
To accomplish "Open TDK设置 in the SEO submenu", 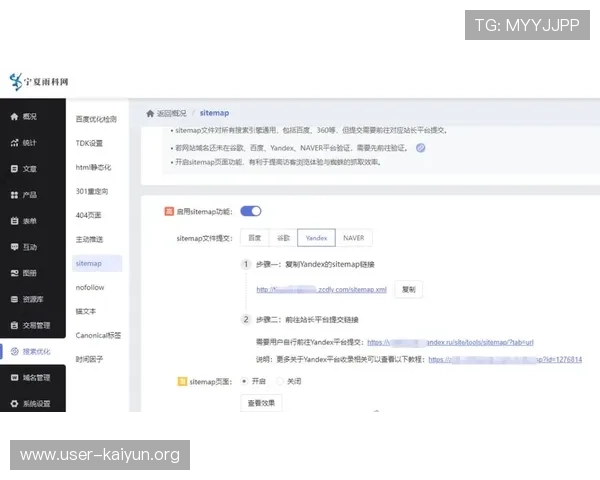I will [89, 143].
